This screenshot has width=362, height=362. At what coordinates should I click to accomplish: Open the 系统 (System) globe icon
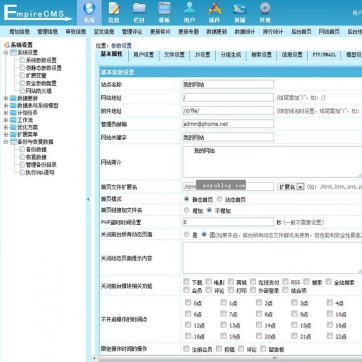pyautogui.click(x=89, y=8)
